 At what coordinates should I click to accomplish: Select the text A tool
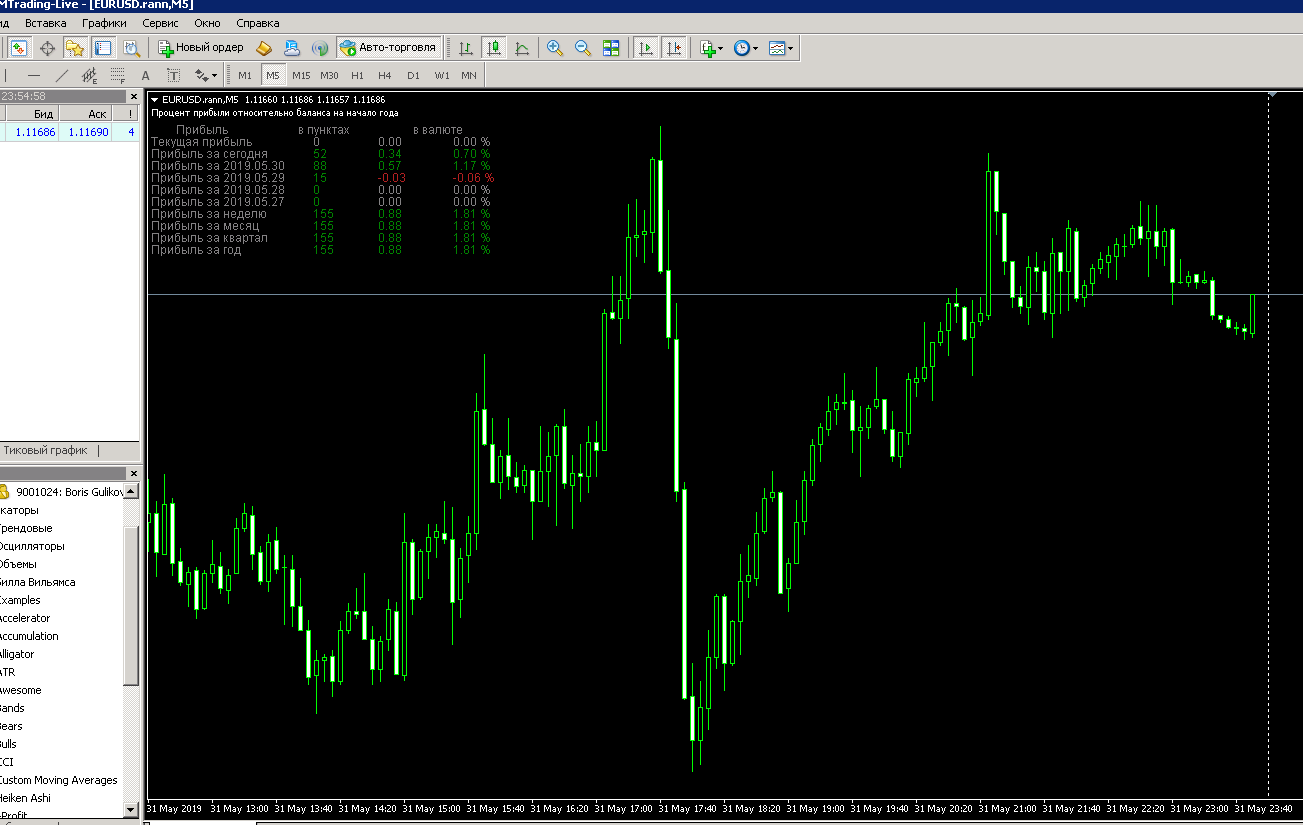(x=146, y=75)
